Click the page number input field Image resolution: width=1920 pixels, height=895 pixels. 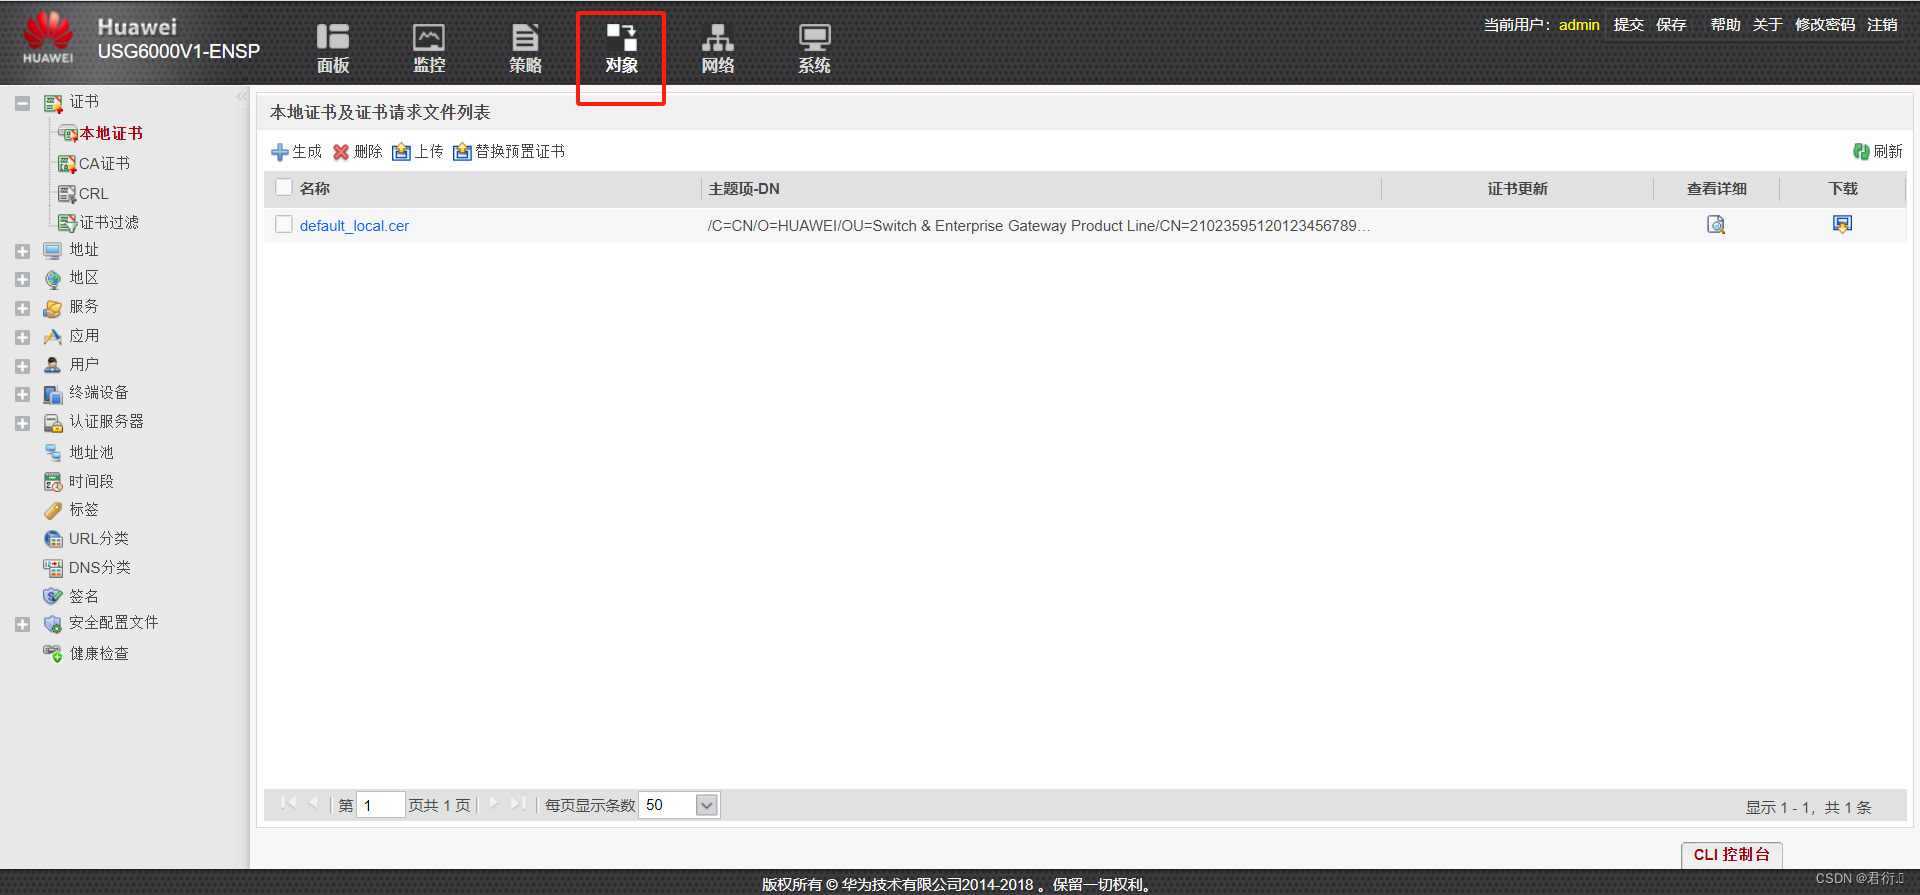380,805
